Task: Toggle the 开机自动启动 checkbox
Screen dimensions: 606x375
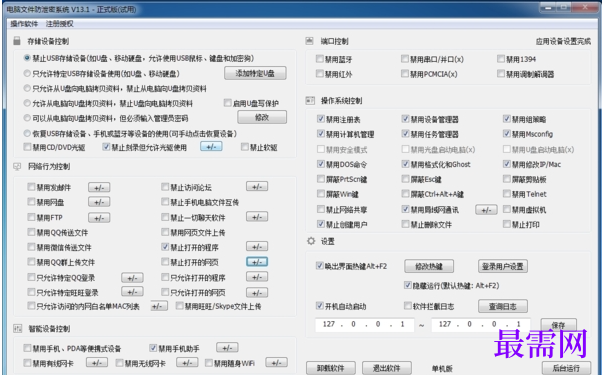Action: [x=320, y=306]
